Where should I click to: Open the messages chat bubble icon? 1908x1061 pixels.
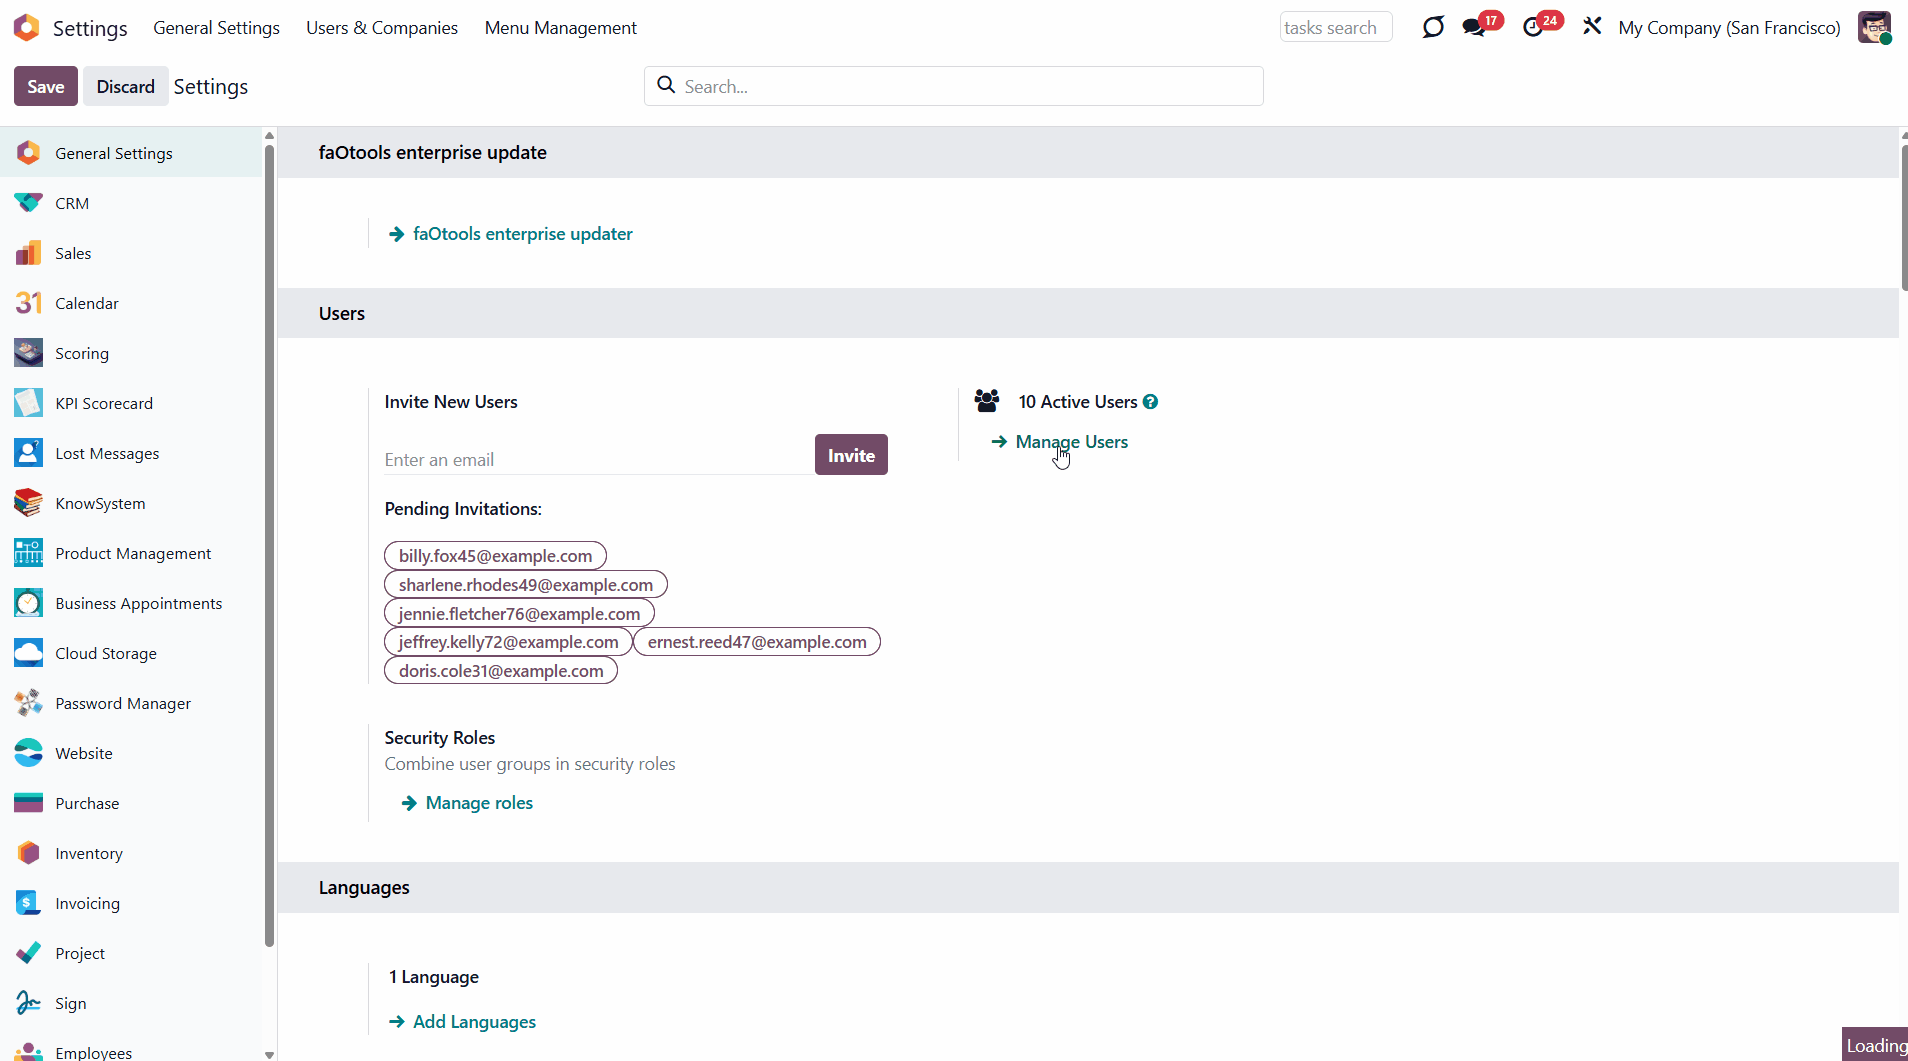1473,27
